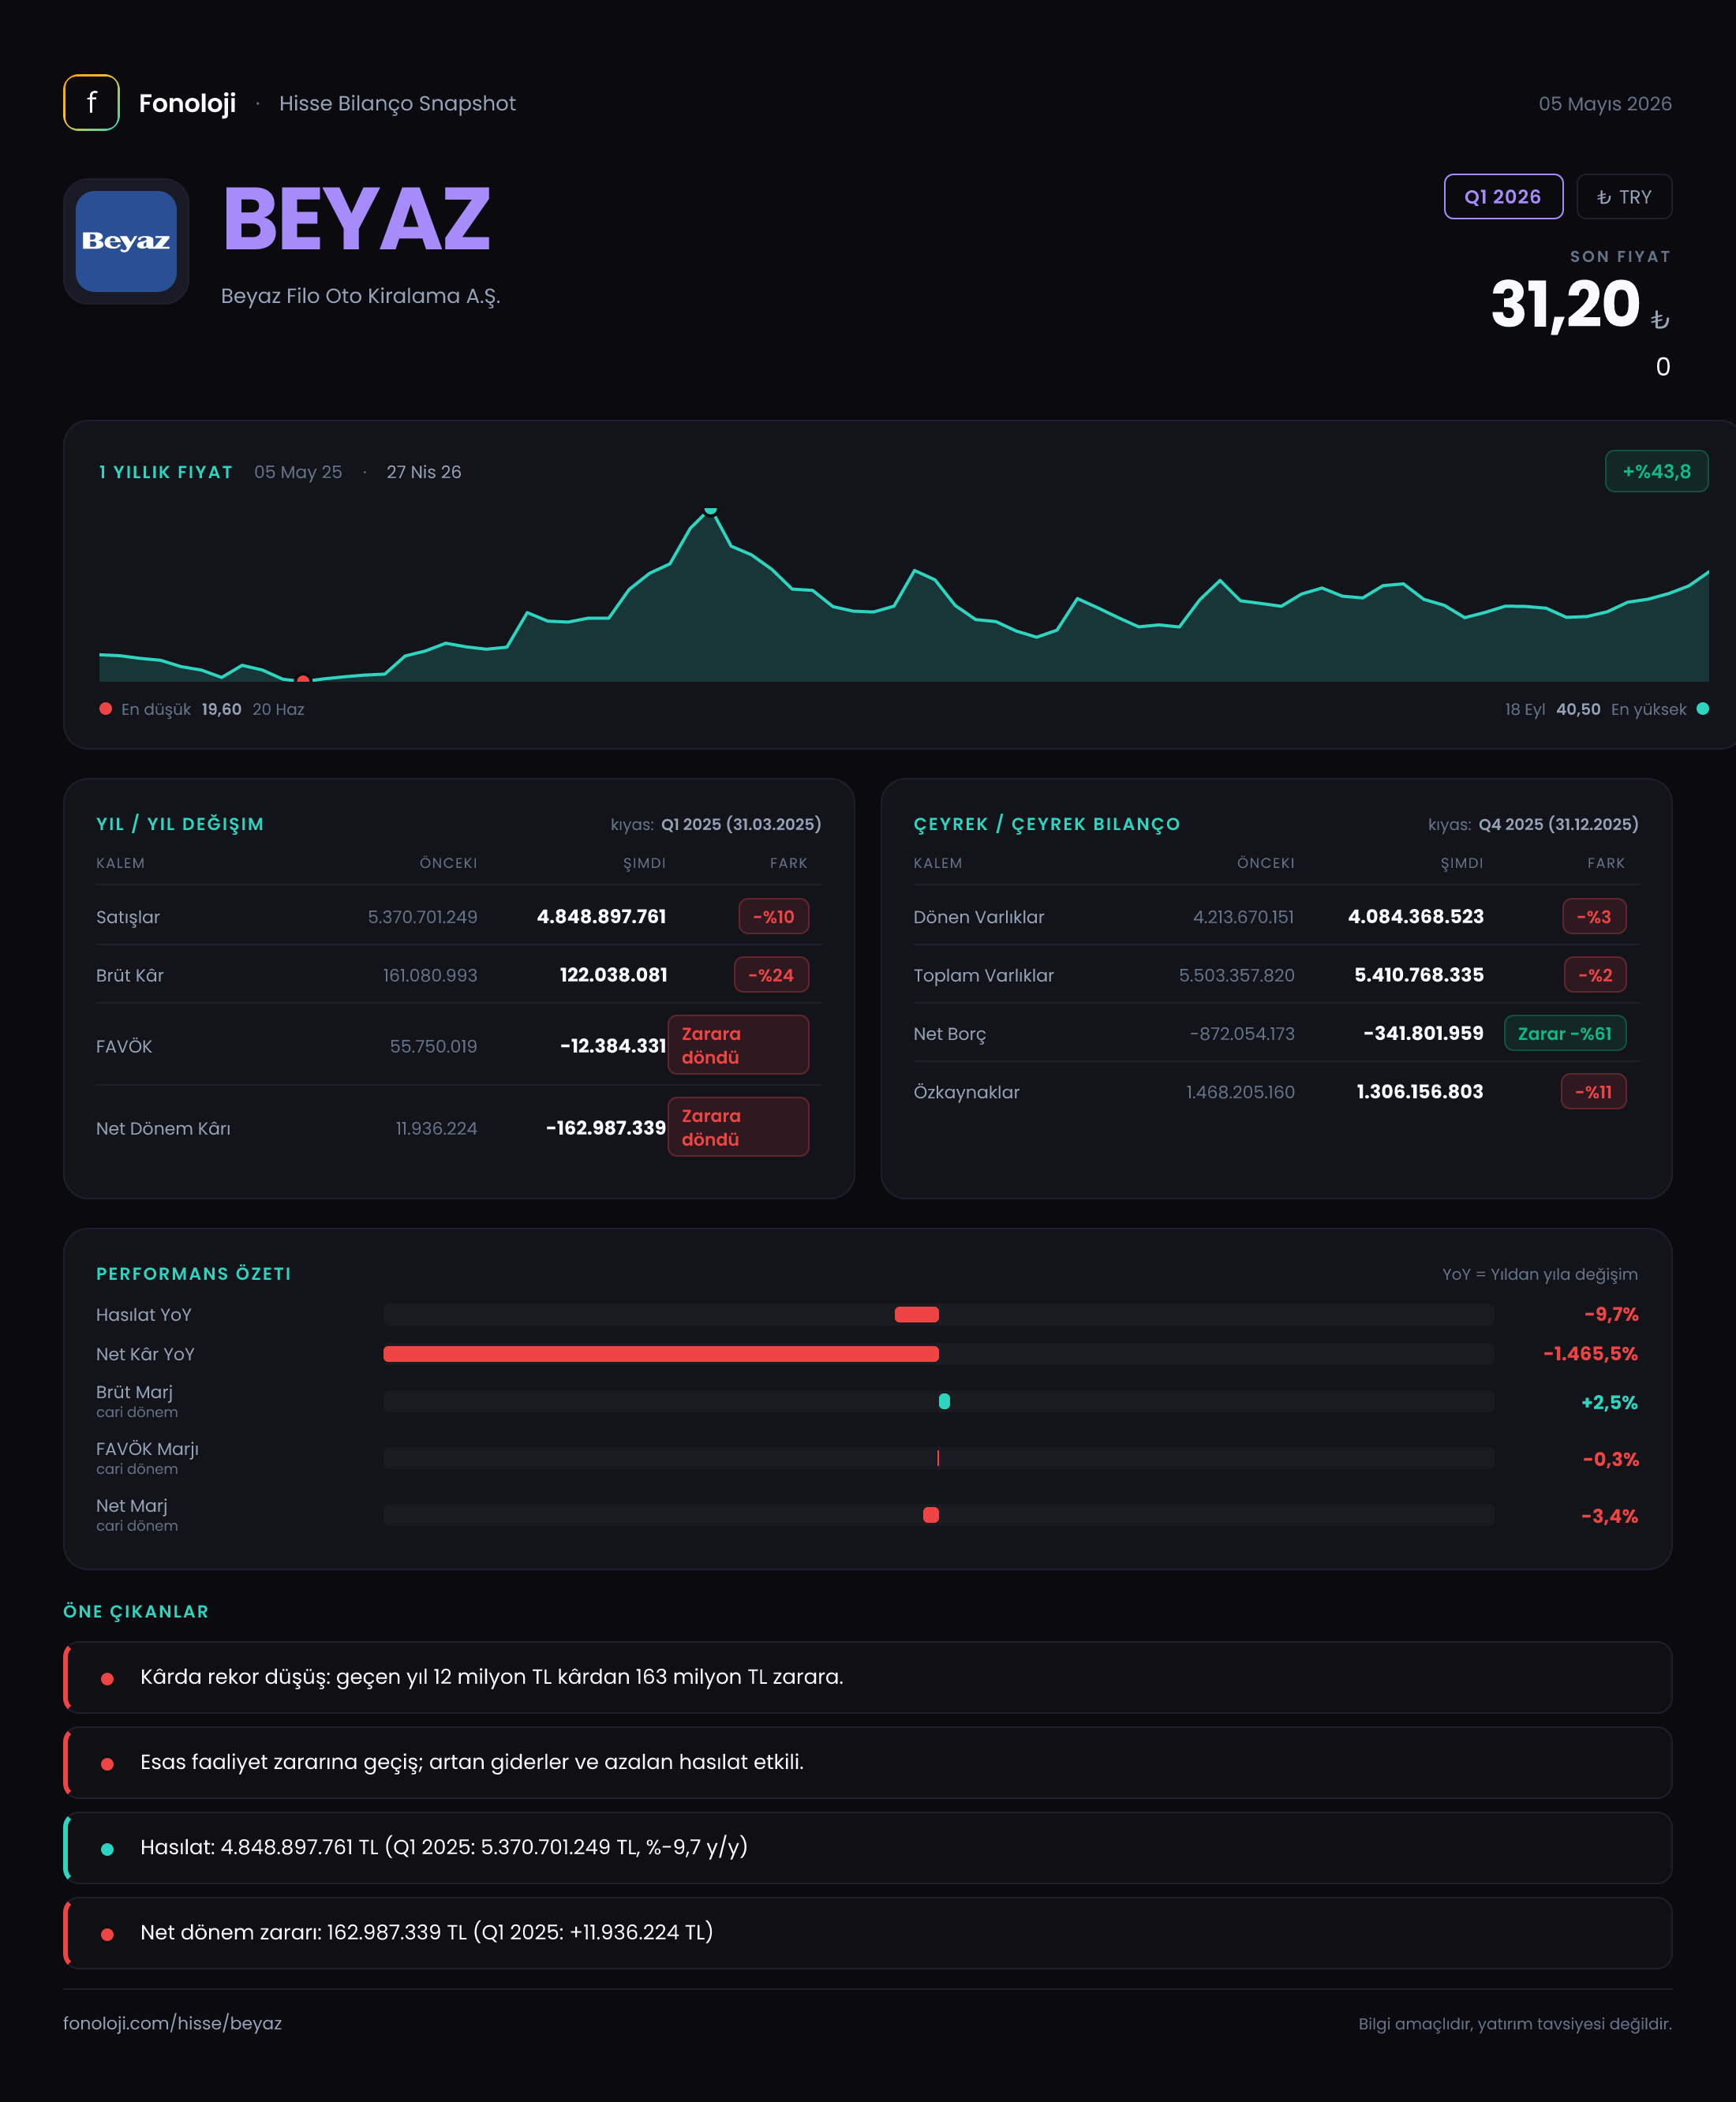Click the Toplam Varlıklar value 5.410.768.335
The width and height of the screenshot is (1736, 2102).
click(x=1418, y=975)
